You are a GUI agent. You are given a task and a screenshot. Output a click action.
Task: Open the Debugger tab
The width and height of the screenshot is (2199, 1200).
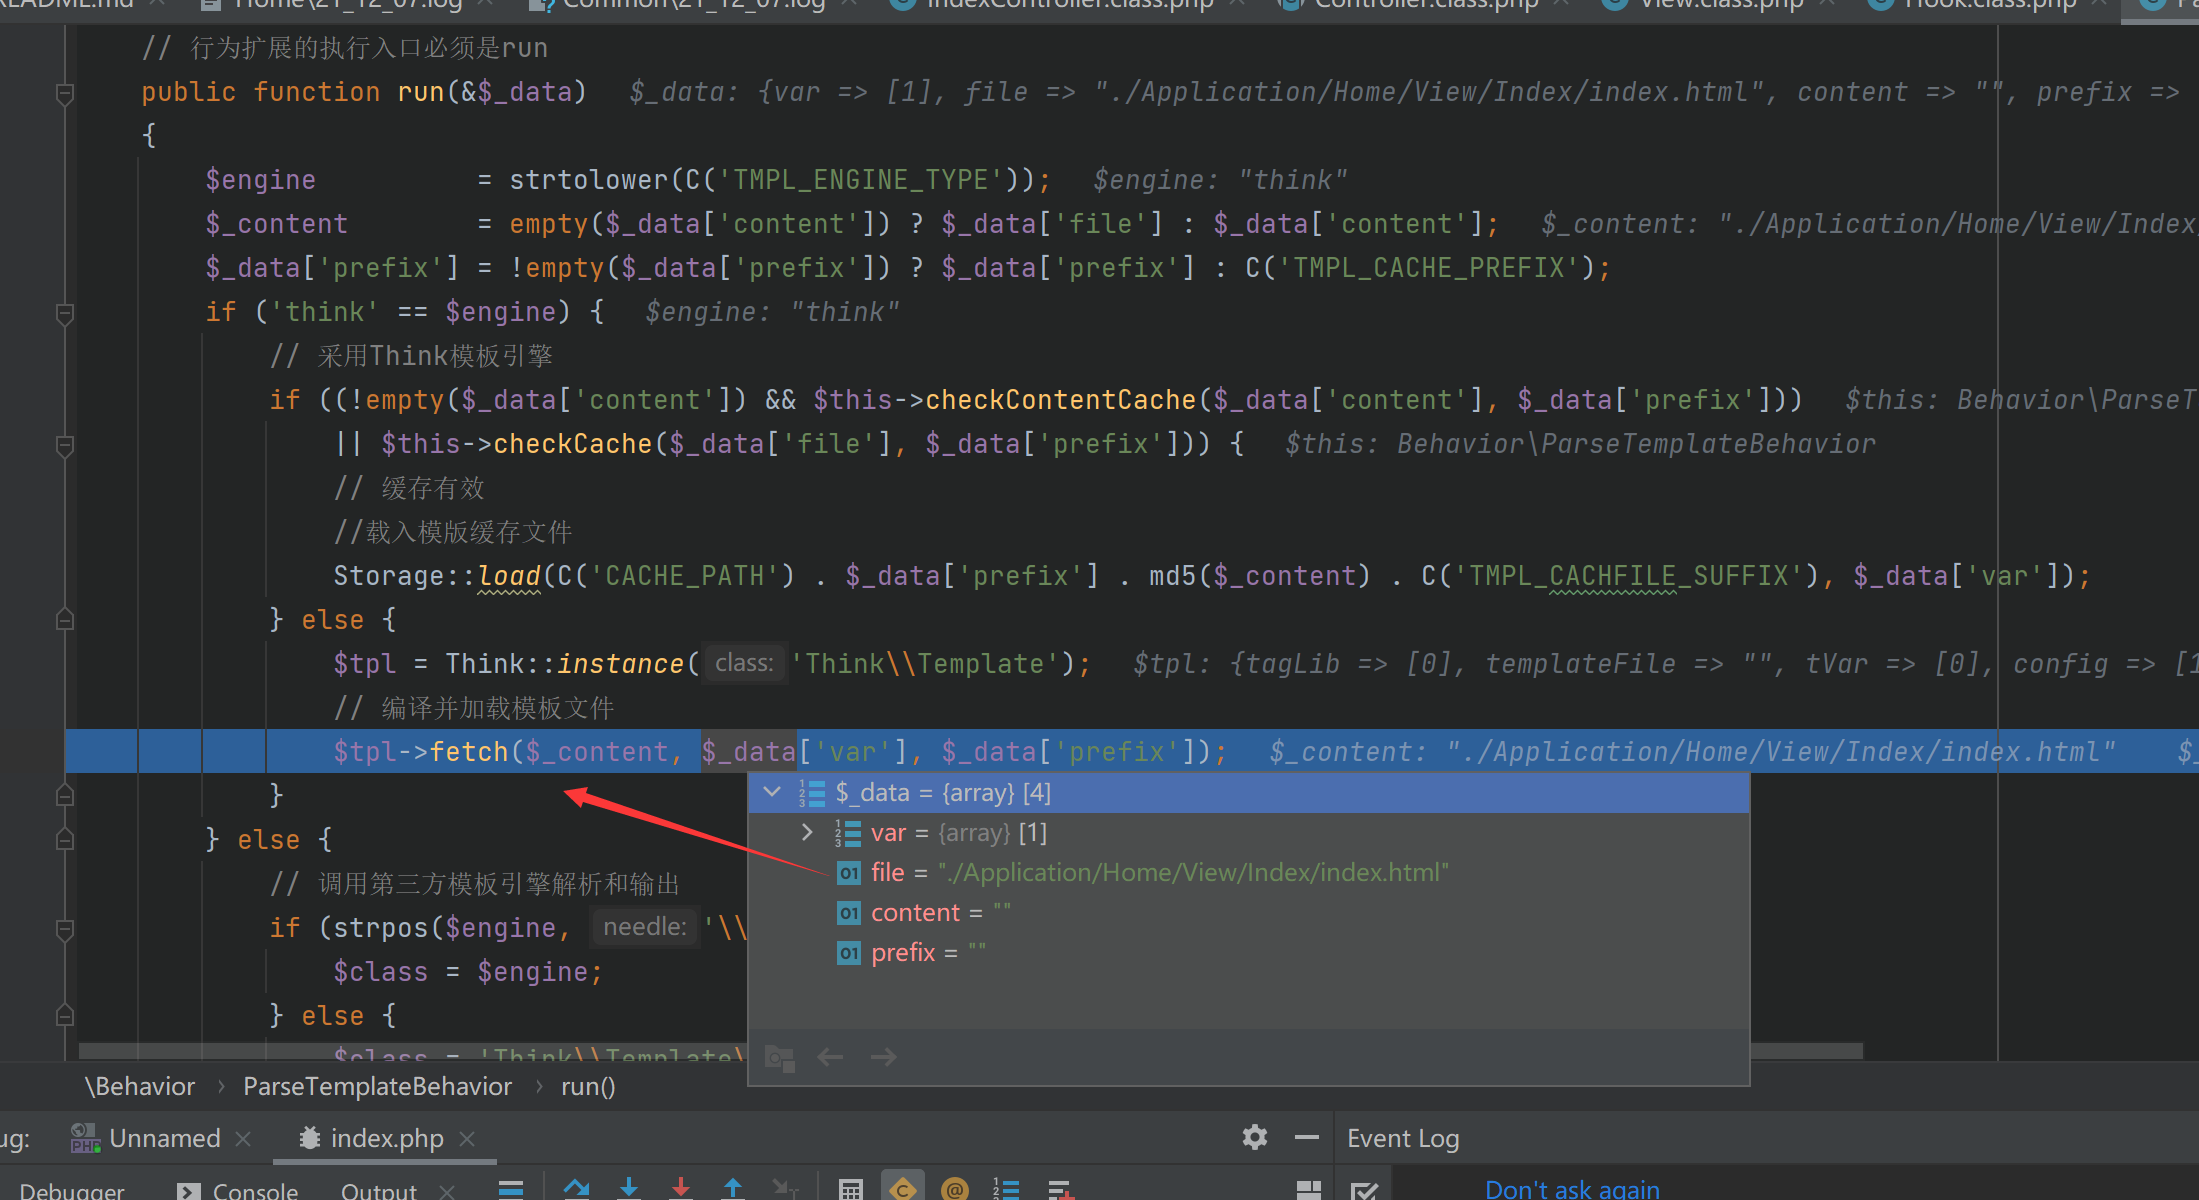coord(72,1190)
